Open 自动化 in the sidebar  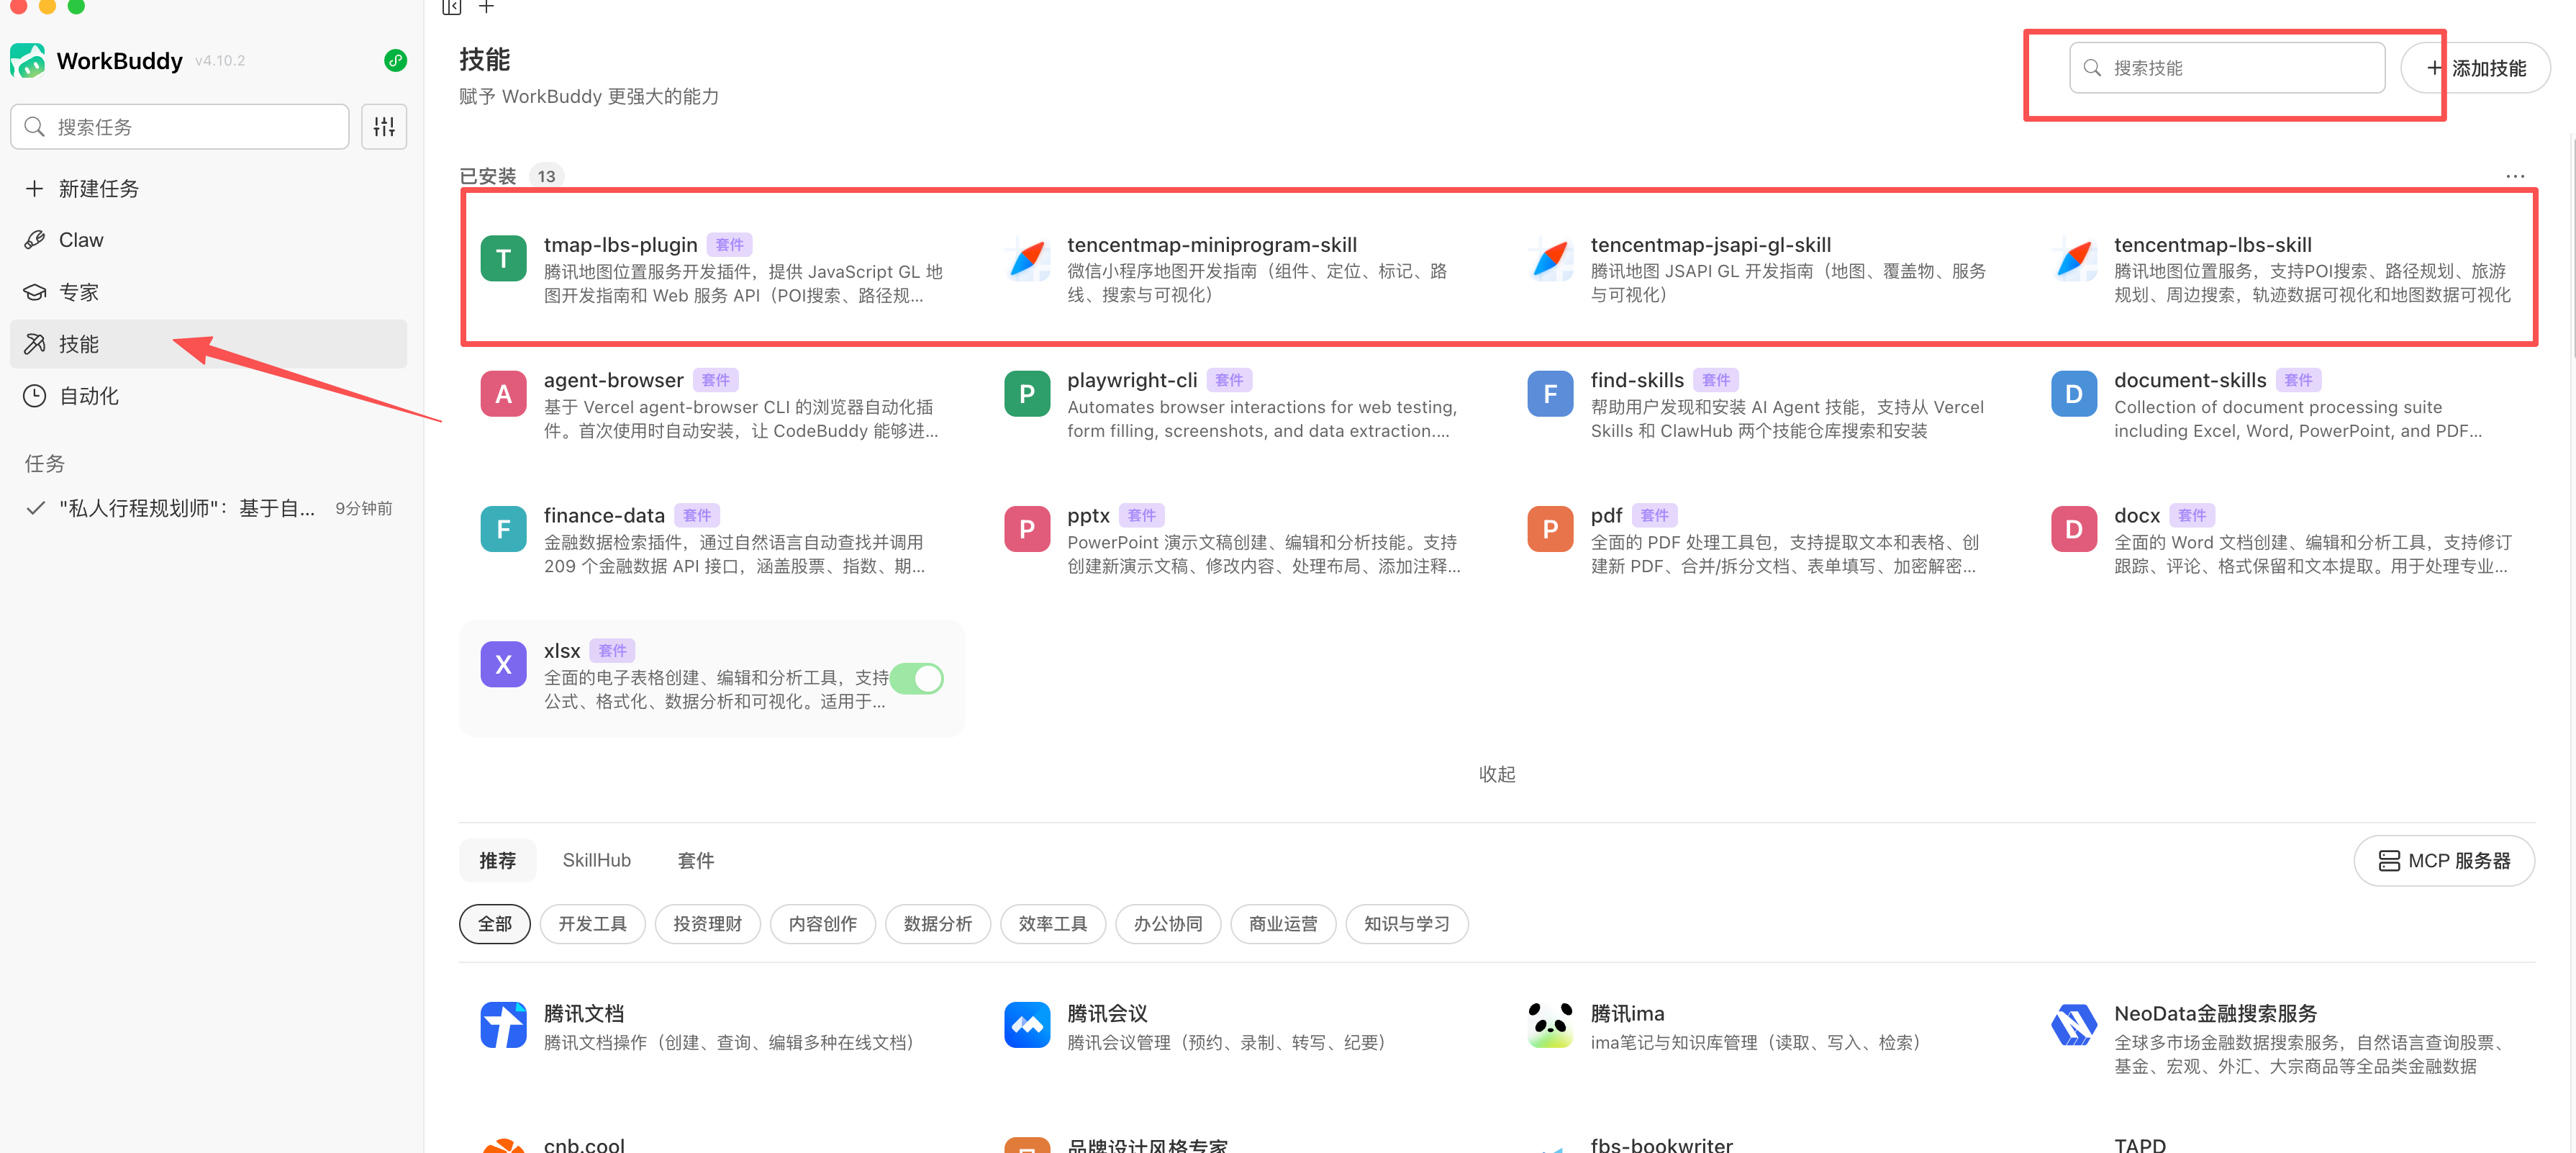208,396
